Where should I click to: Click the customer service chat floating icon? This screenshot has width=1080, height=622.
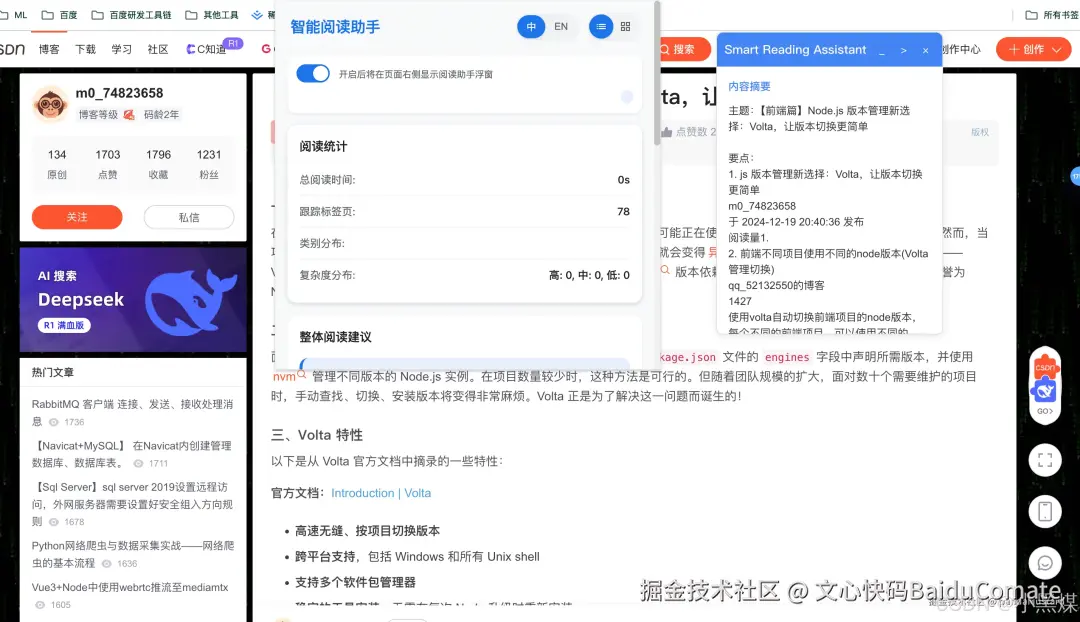click(x=1045, y=563)
